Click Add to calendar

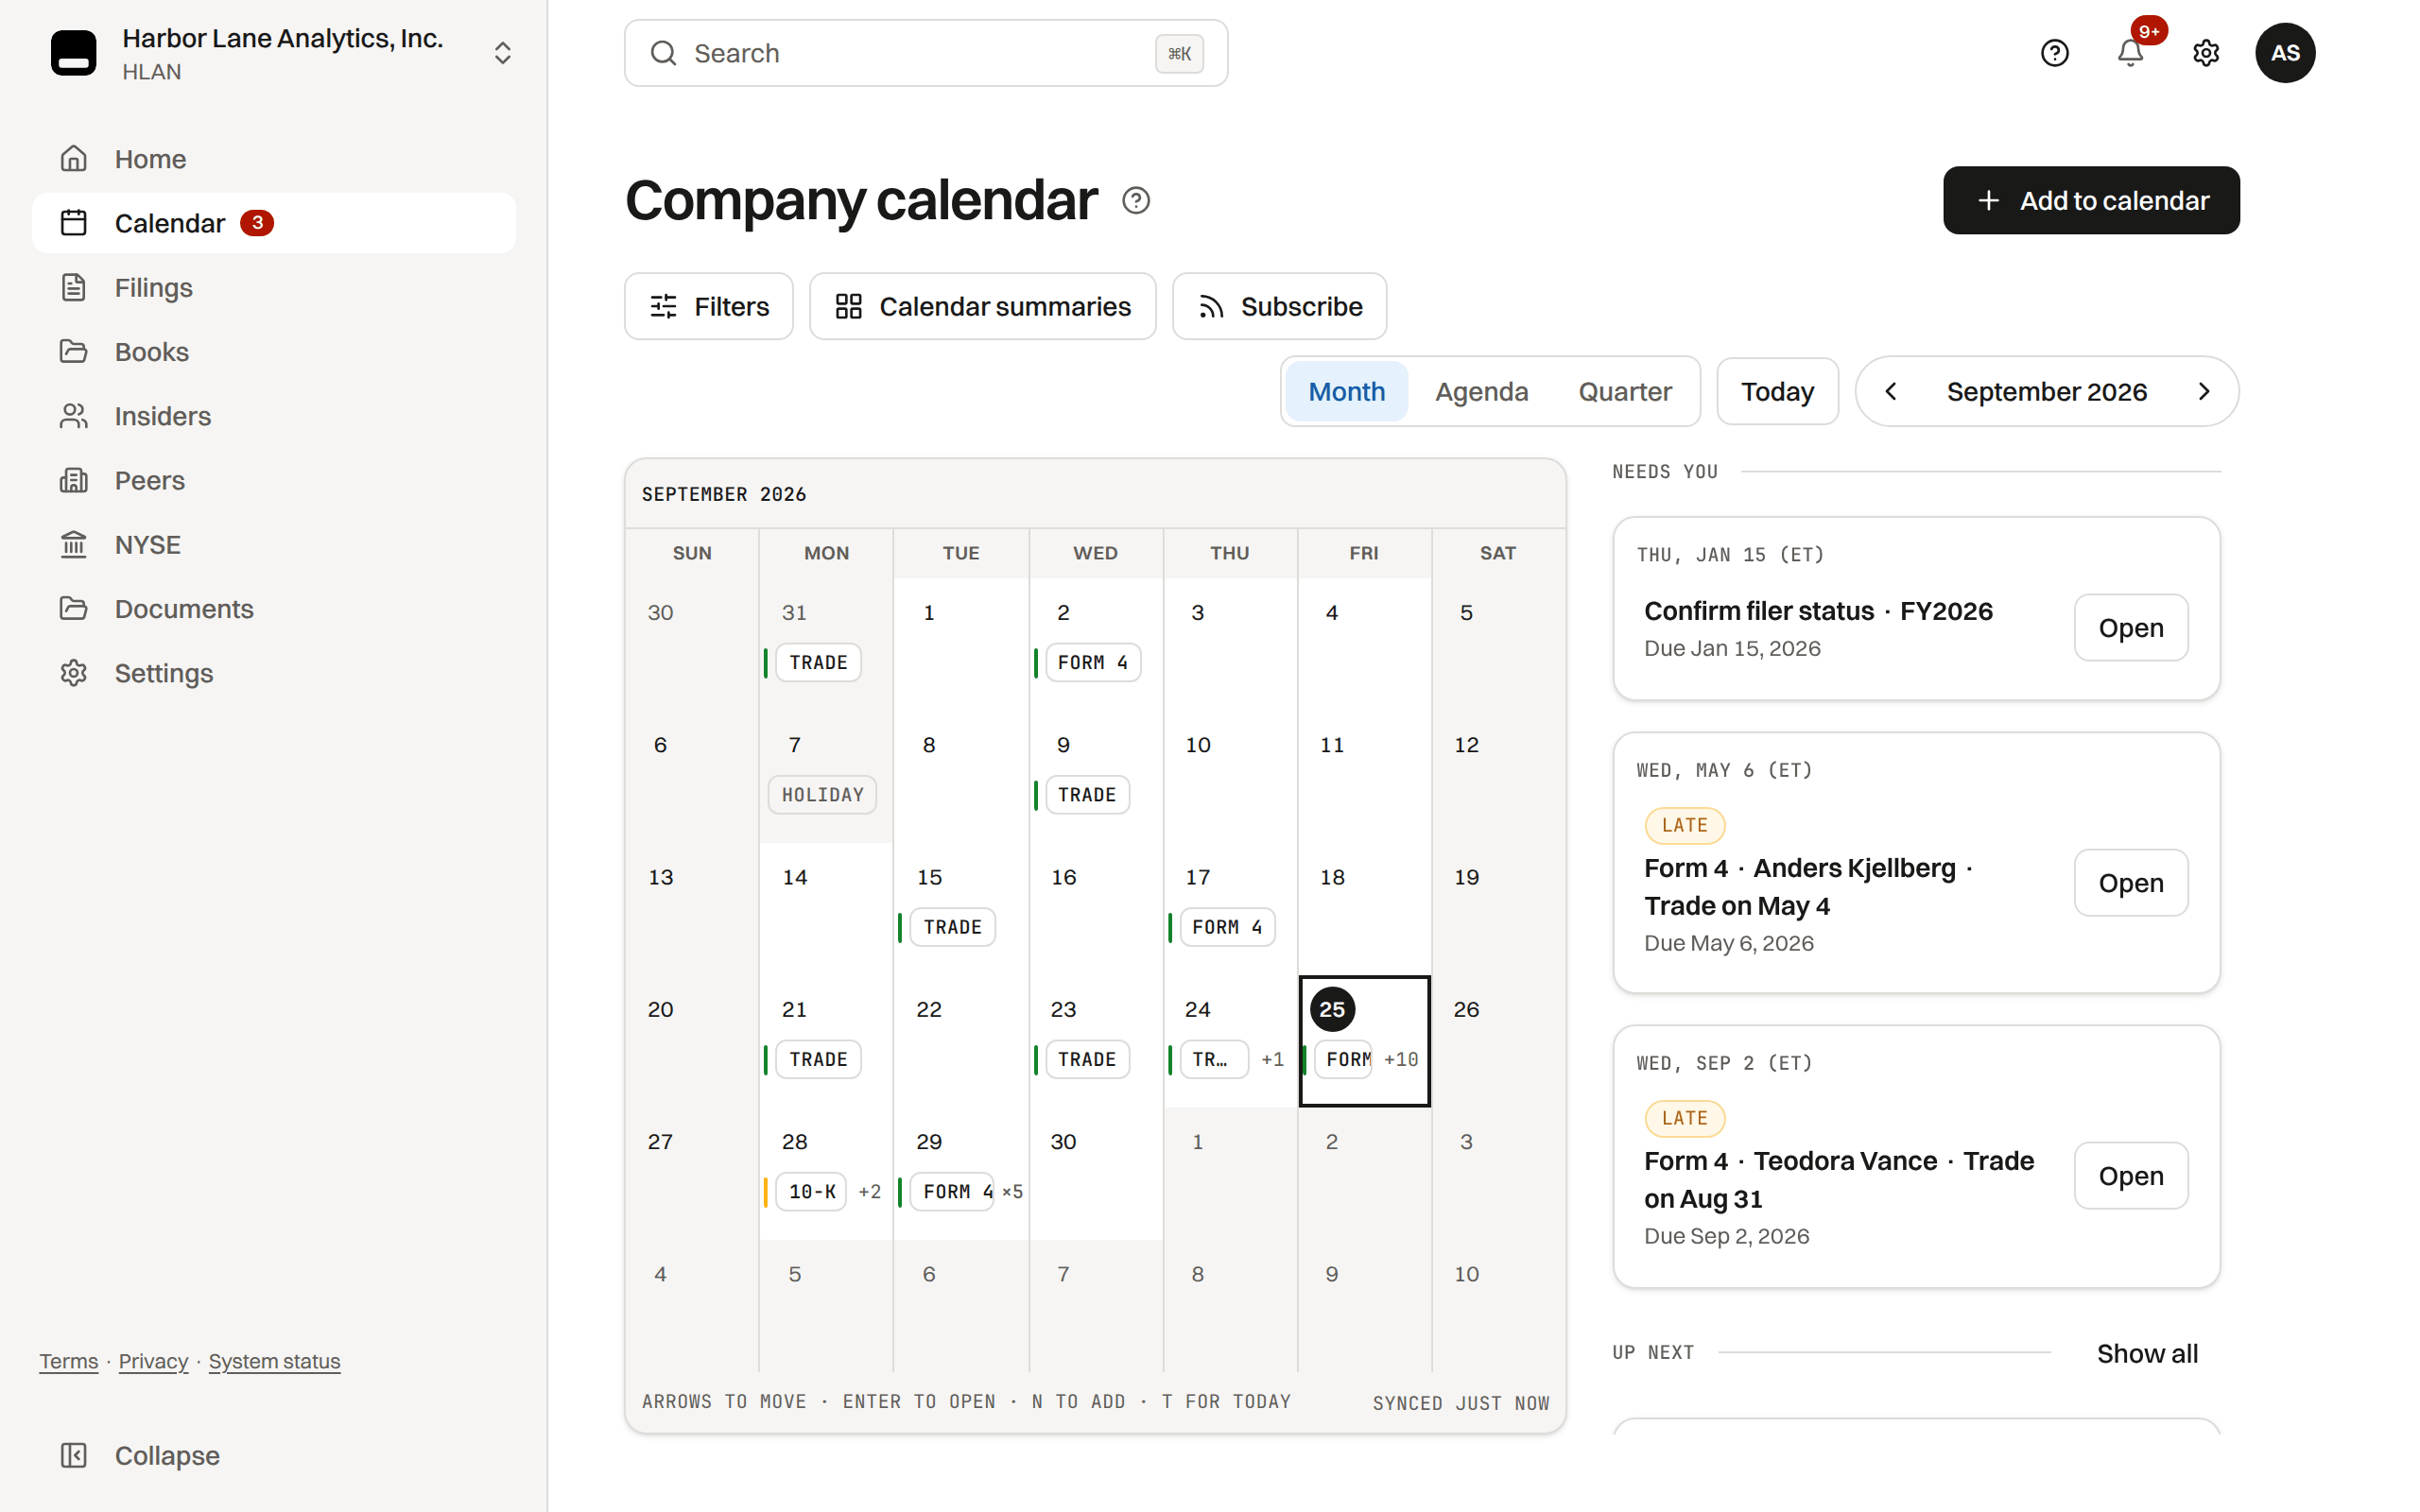click(2091, 201)
